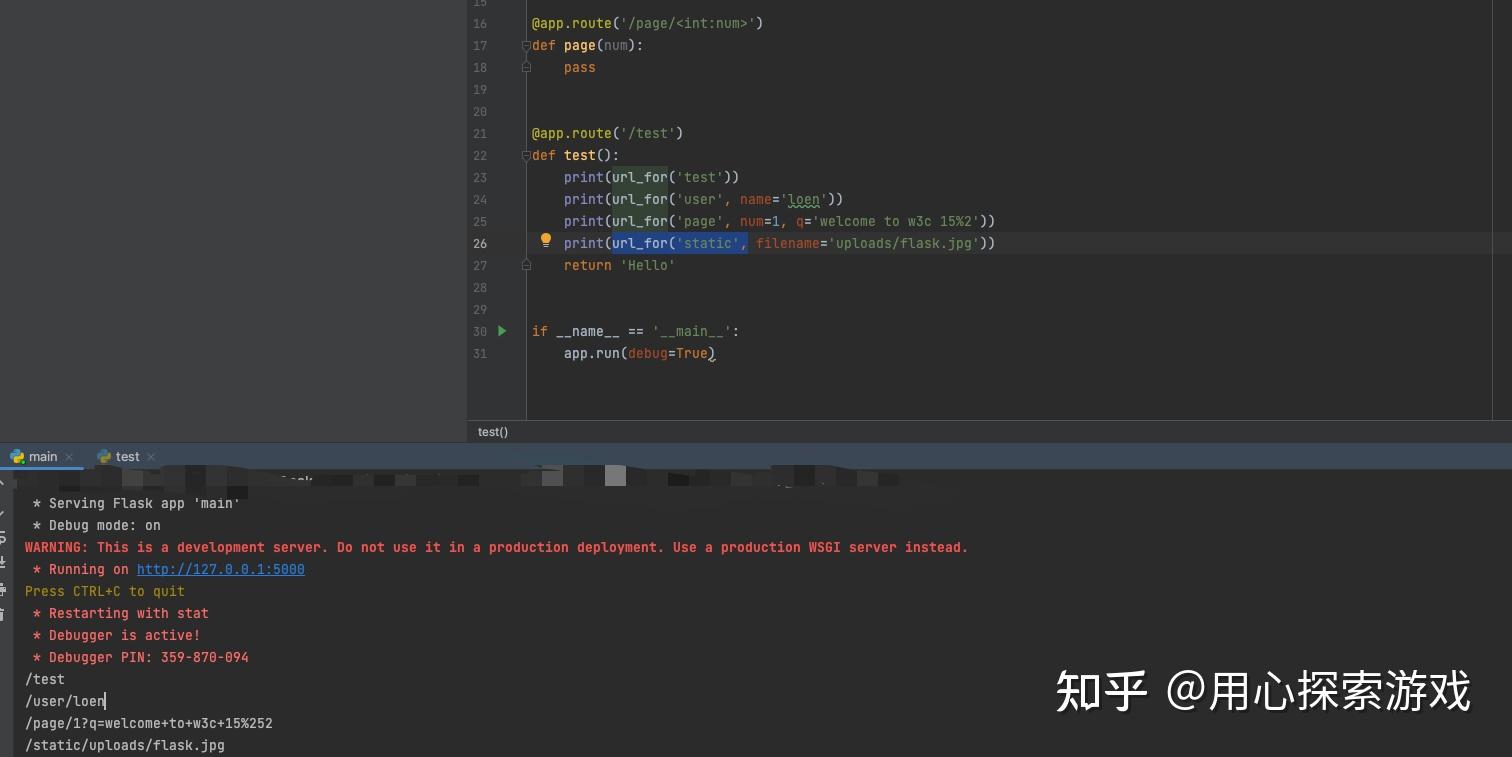
Task: Close the test tab with its x
Action: pyautogui.click(x=151, y=456)
